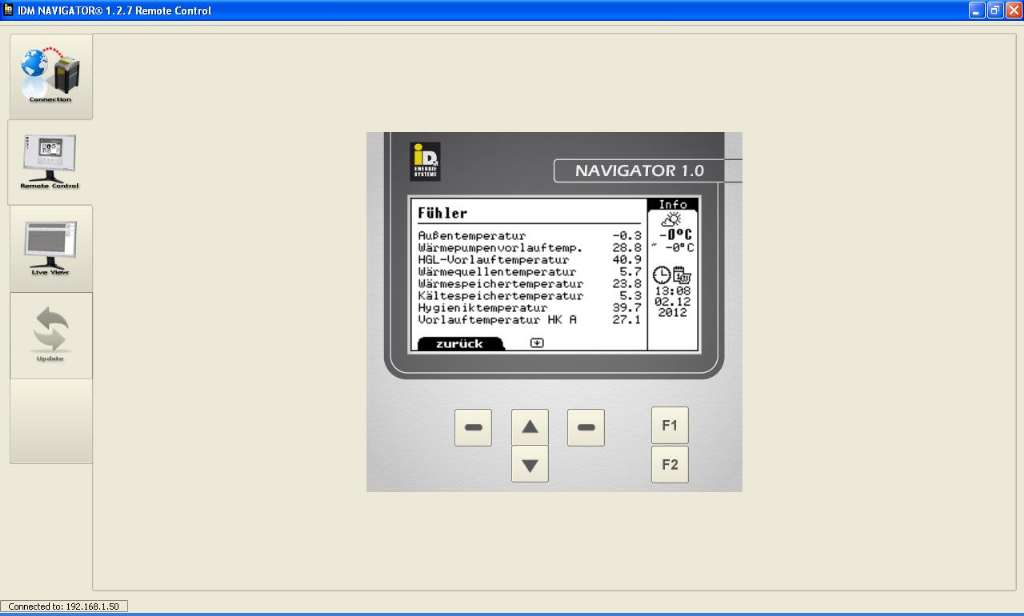Click the clock icon in Info panel

tap(662, 275)
